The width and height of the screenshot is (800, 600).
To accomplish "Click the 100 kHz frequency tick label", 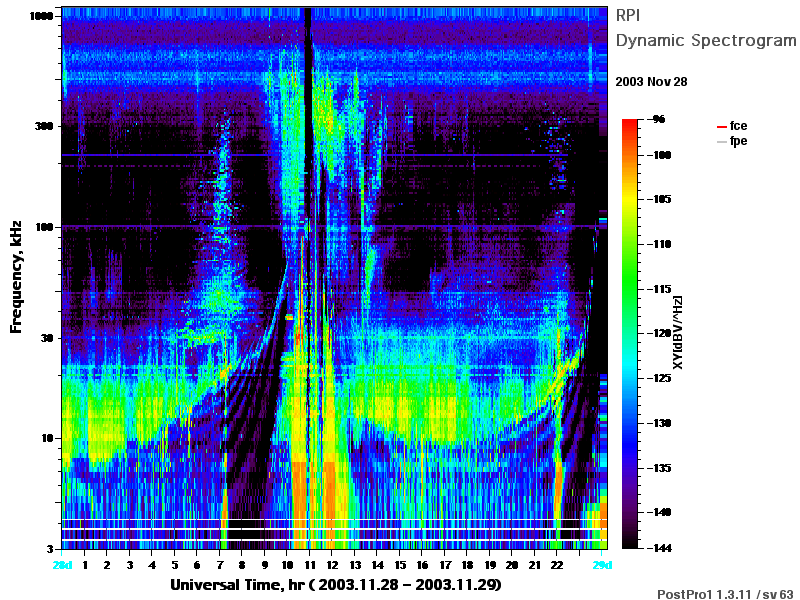I will pyautogui.click(x=44, y=227).
